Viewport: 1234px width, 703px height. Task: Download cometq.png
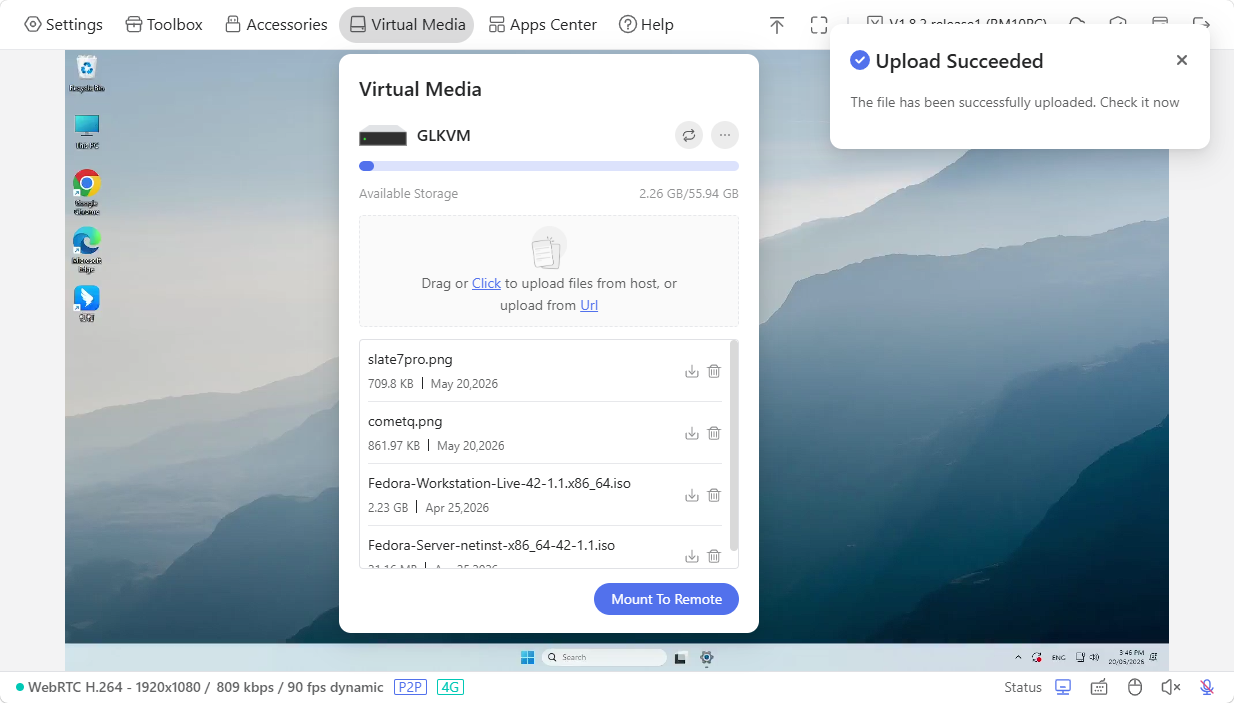[x=691, y=433]
